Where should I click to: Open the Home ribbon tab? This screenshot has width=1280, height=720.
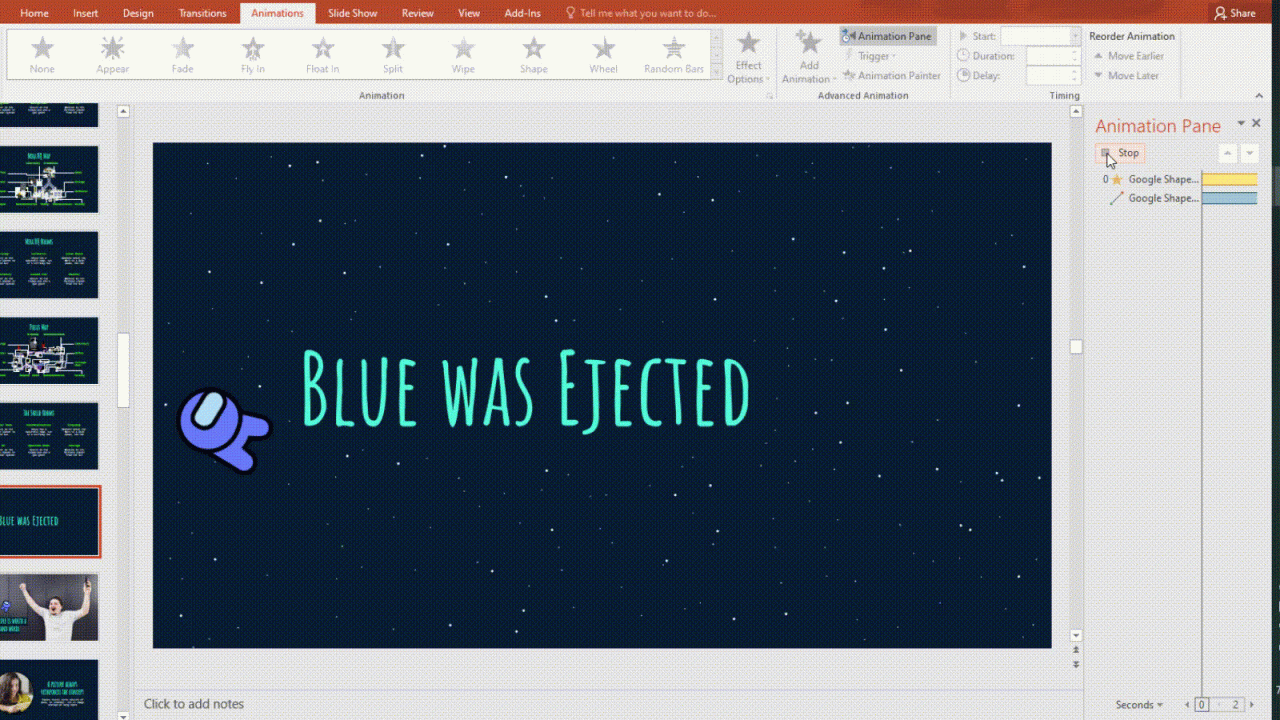coord(34,13)
